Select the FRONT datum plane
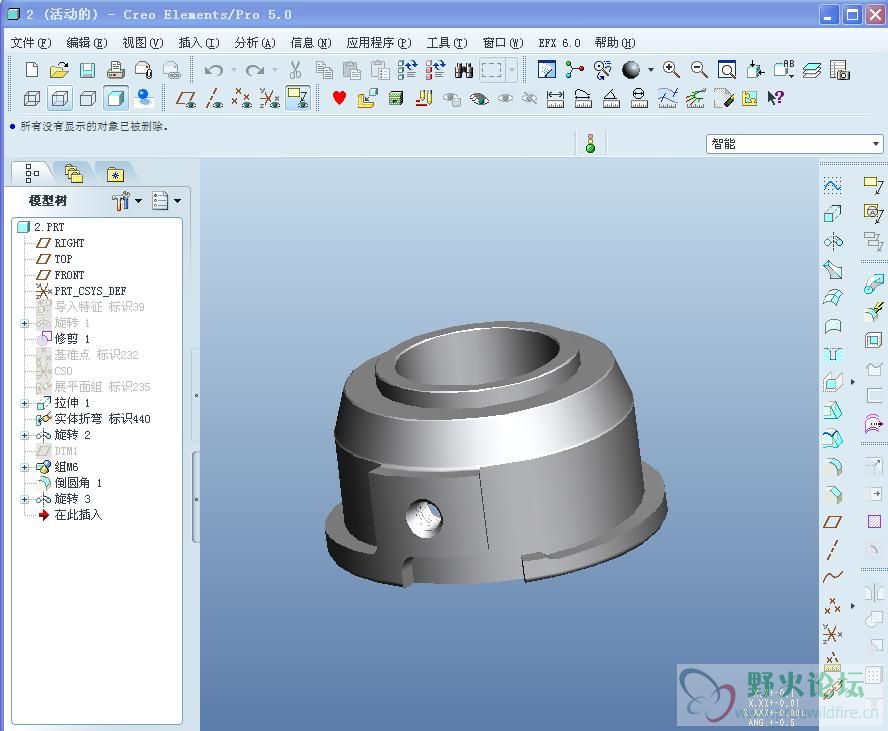This screenshot has height=731, width=888. point(69,275)
